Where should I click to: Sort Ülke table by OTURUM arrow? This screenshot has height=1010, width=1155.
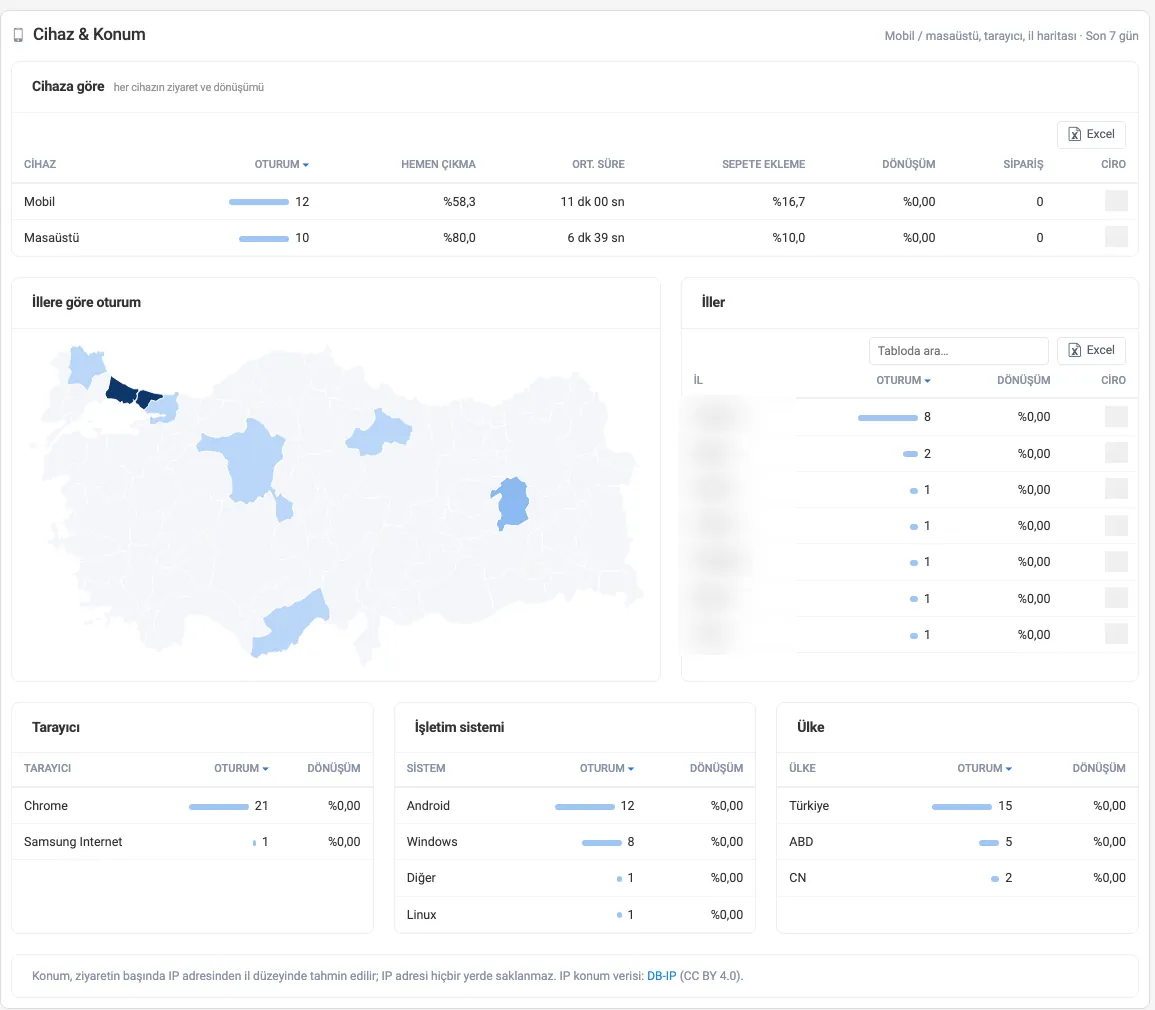coord(1008,768)
